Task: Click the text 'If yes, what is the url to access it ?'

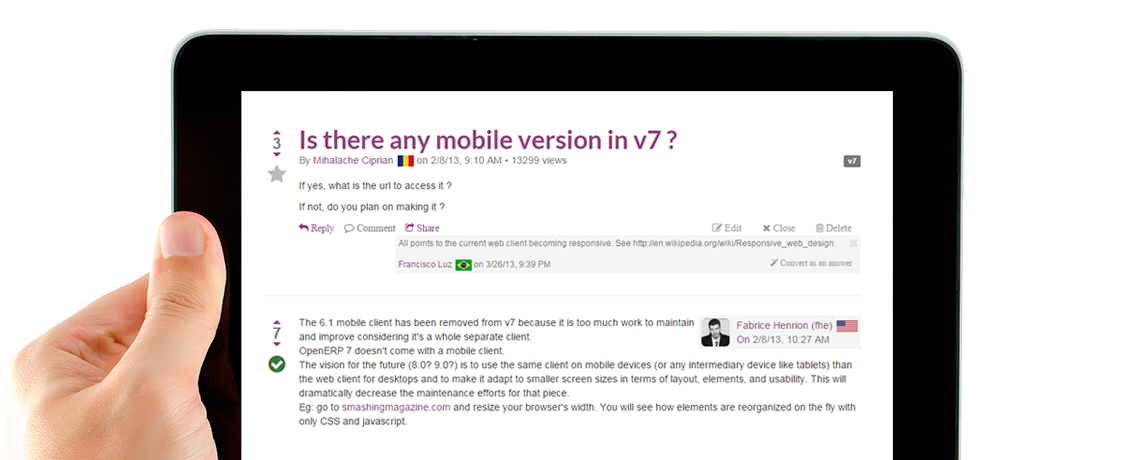Action: click(375, 186)
